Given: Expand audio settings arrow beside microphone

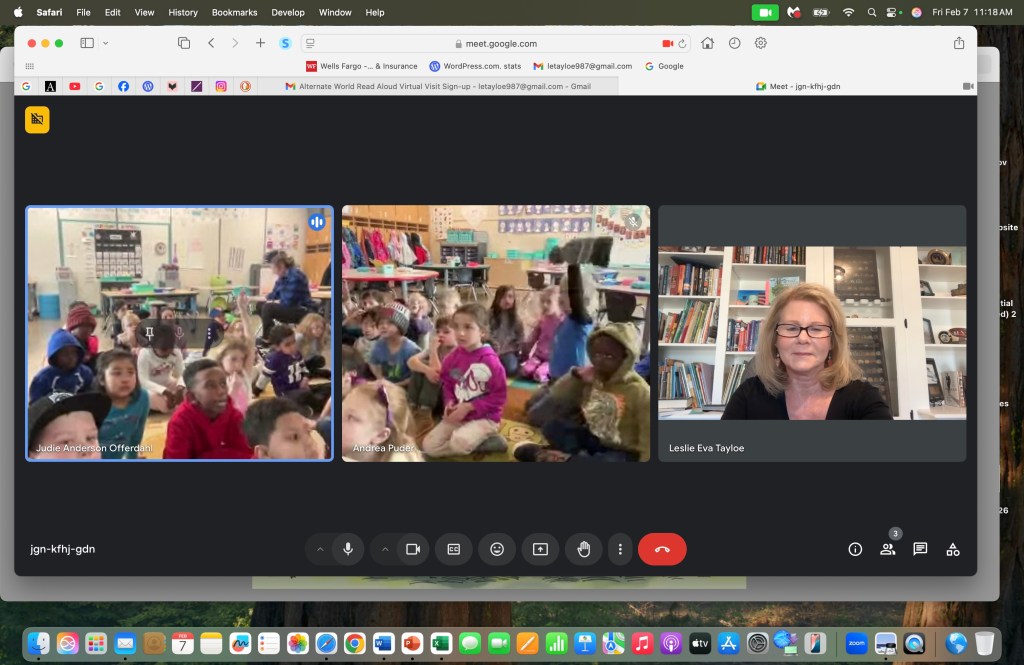Looking at the screenshot, I should click(320, 549).
